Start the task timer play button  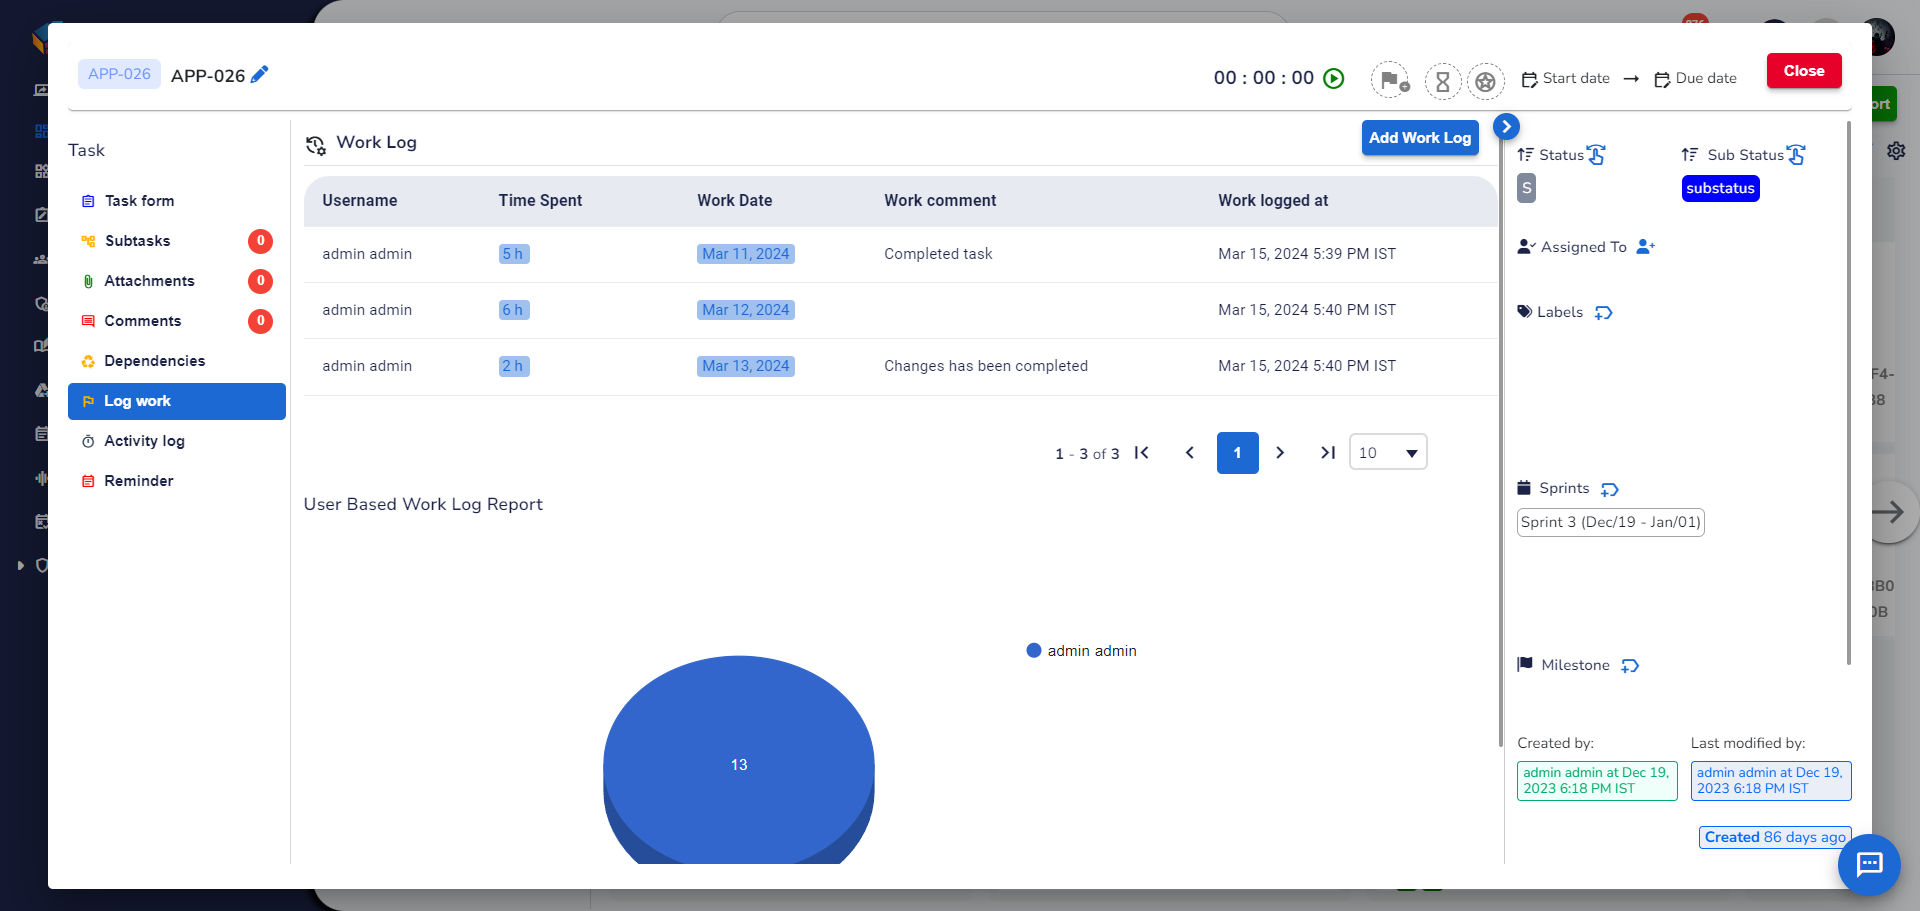1334,77
